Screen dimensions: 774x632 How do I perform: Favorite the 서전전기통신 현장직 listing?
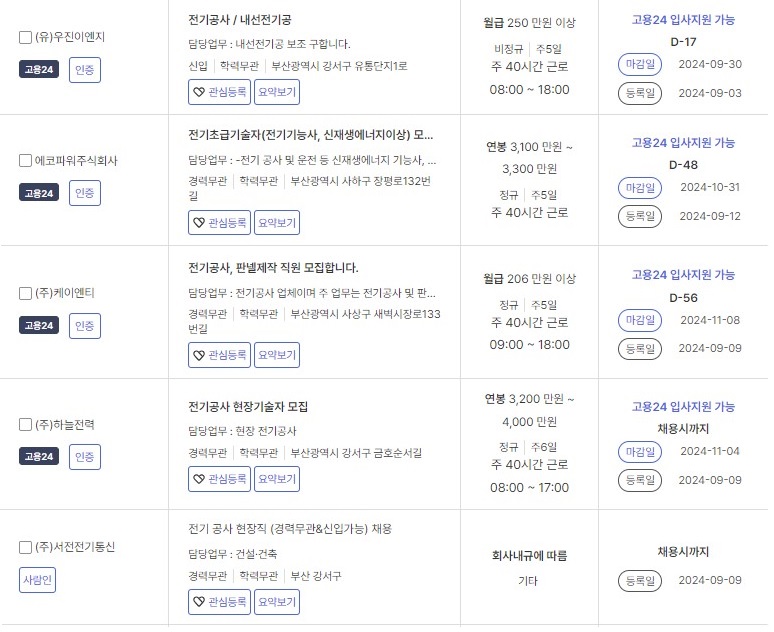[219, 602]
